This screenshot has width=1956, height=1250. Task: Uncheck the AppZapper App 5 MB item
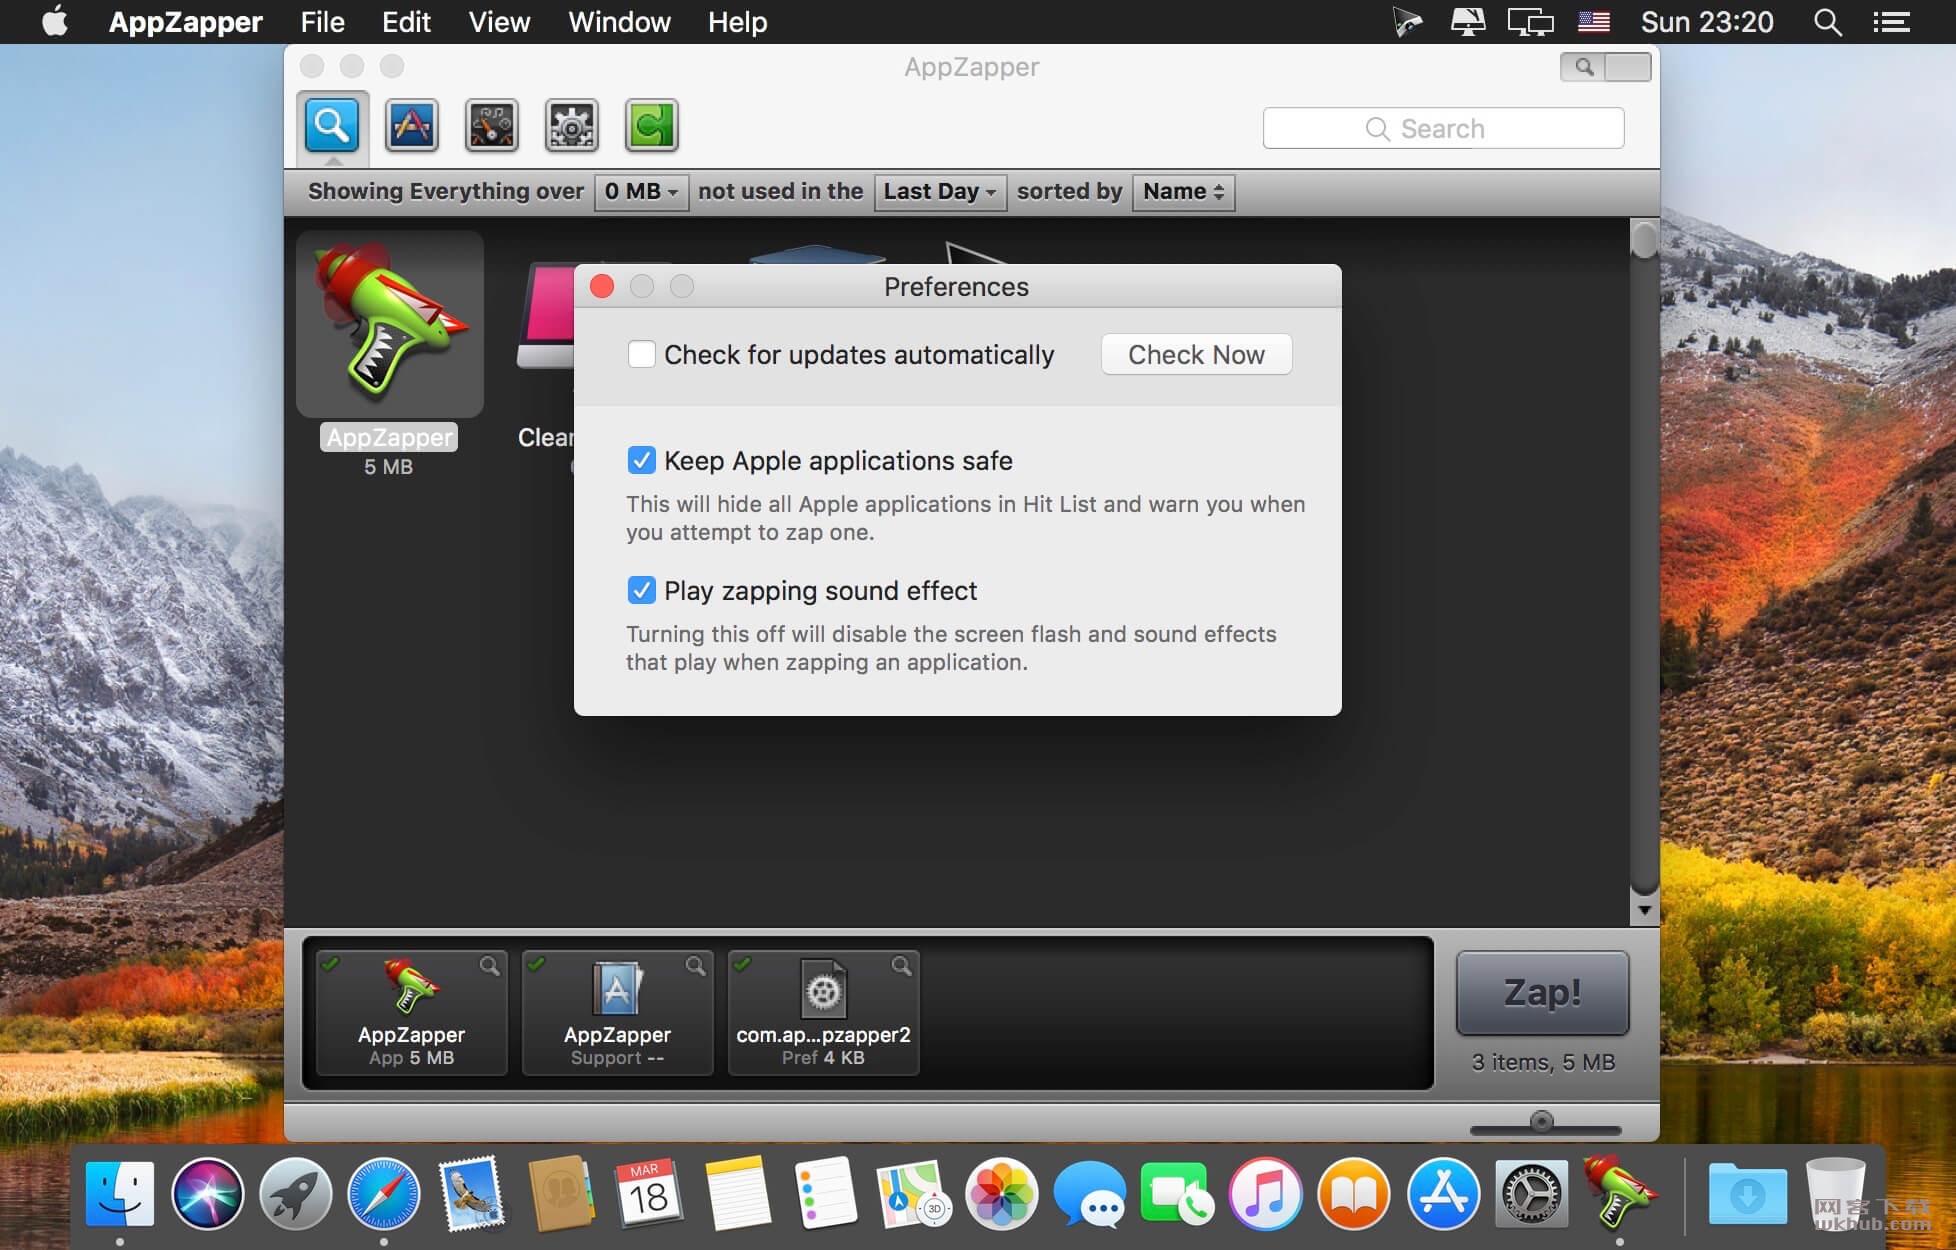point(330,964)
